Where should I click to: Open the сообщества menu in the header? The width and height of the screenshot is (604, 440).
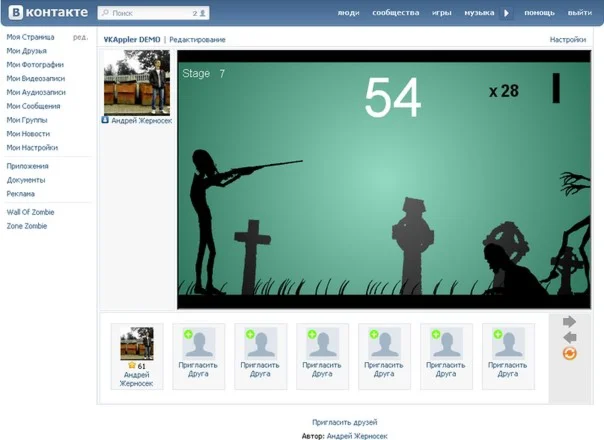[394, 13]
